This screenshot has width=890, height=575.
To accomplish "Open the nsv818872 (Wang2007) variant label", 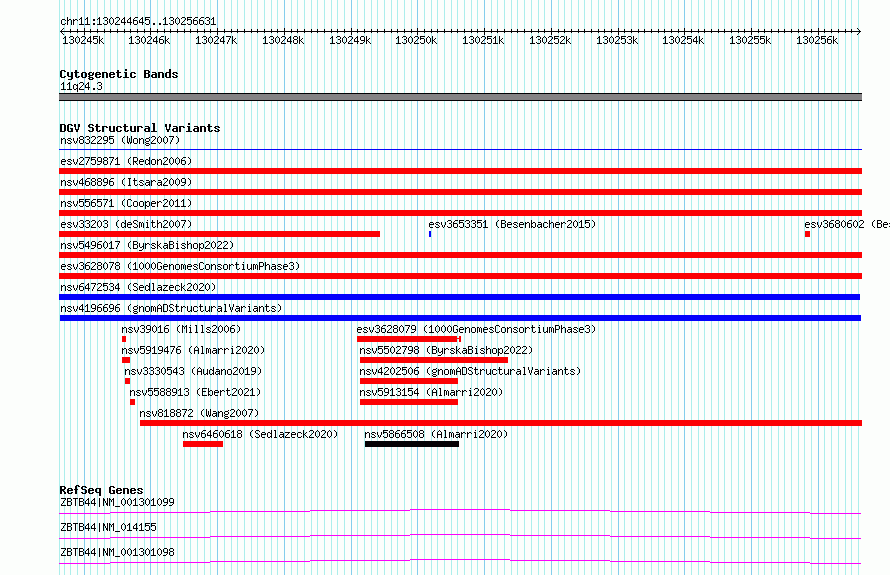I will [199, 413].
